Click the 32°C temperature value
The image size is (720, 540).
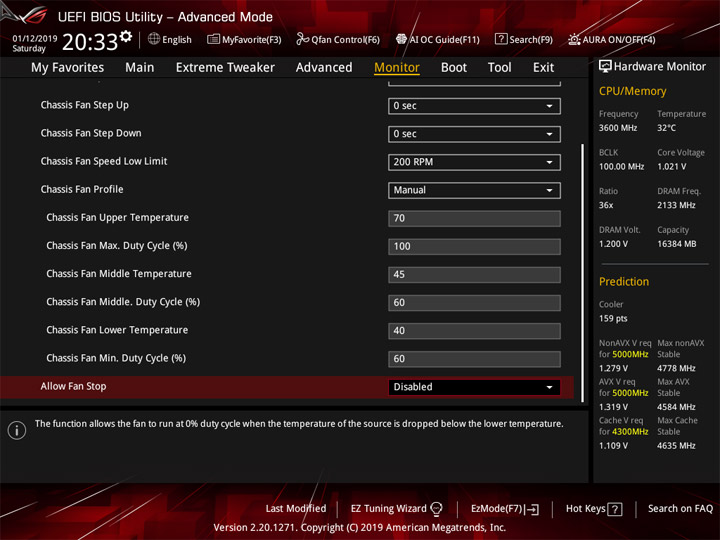click(x=666, y=128)
